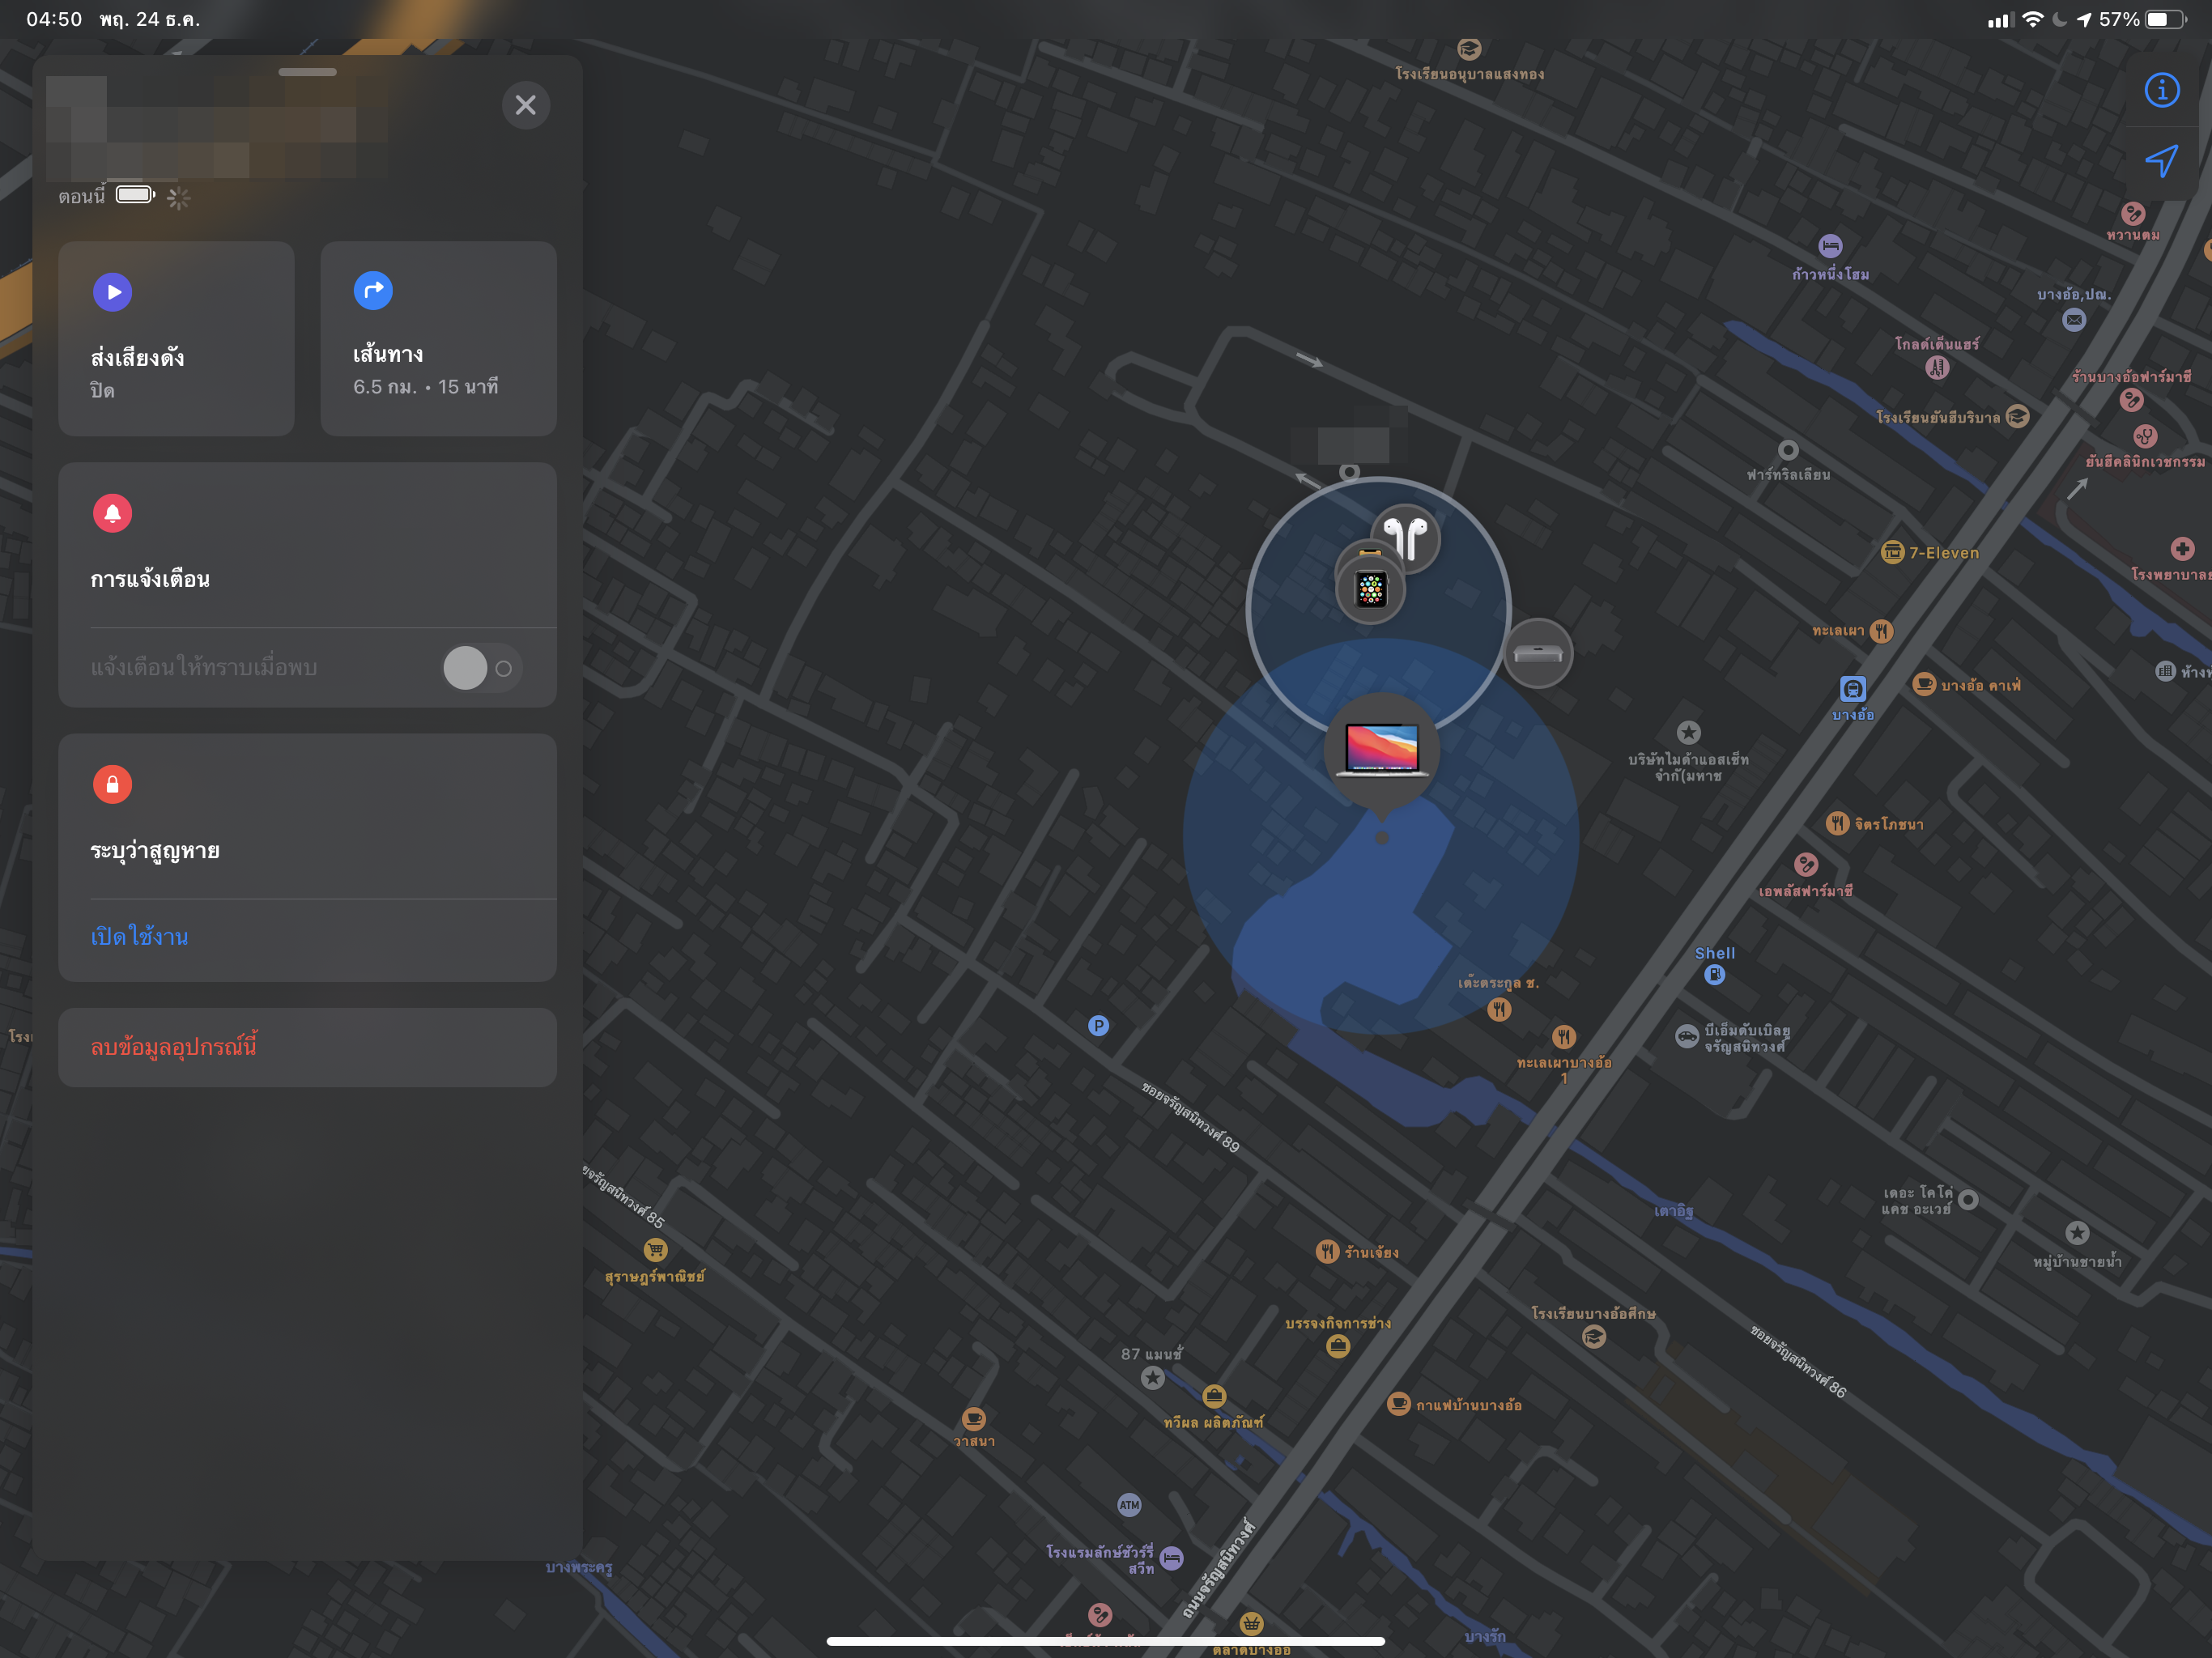
Task: Select the Apple Watch marker on the map
Action: pyautogui.click(x=1370, y=589)
